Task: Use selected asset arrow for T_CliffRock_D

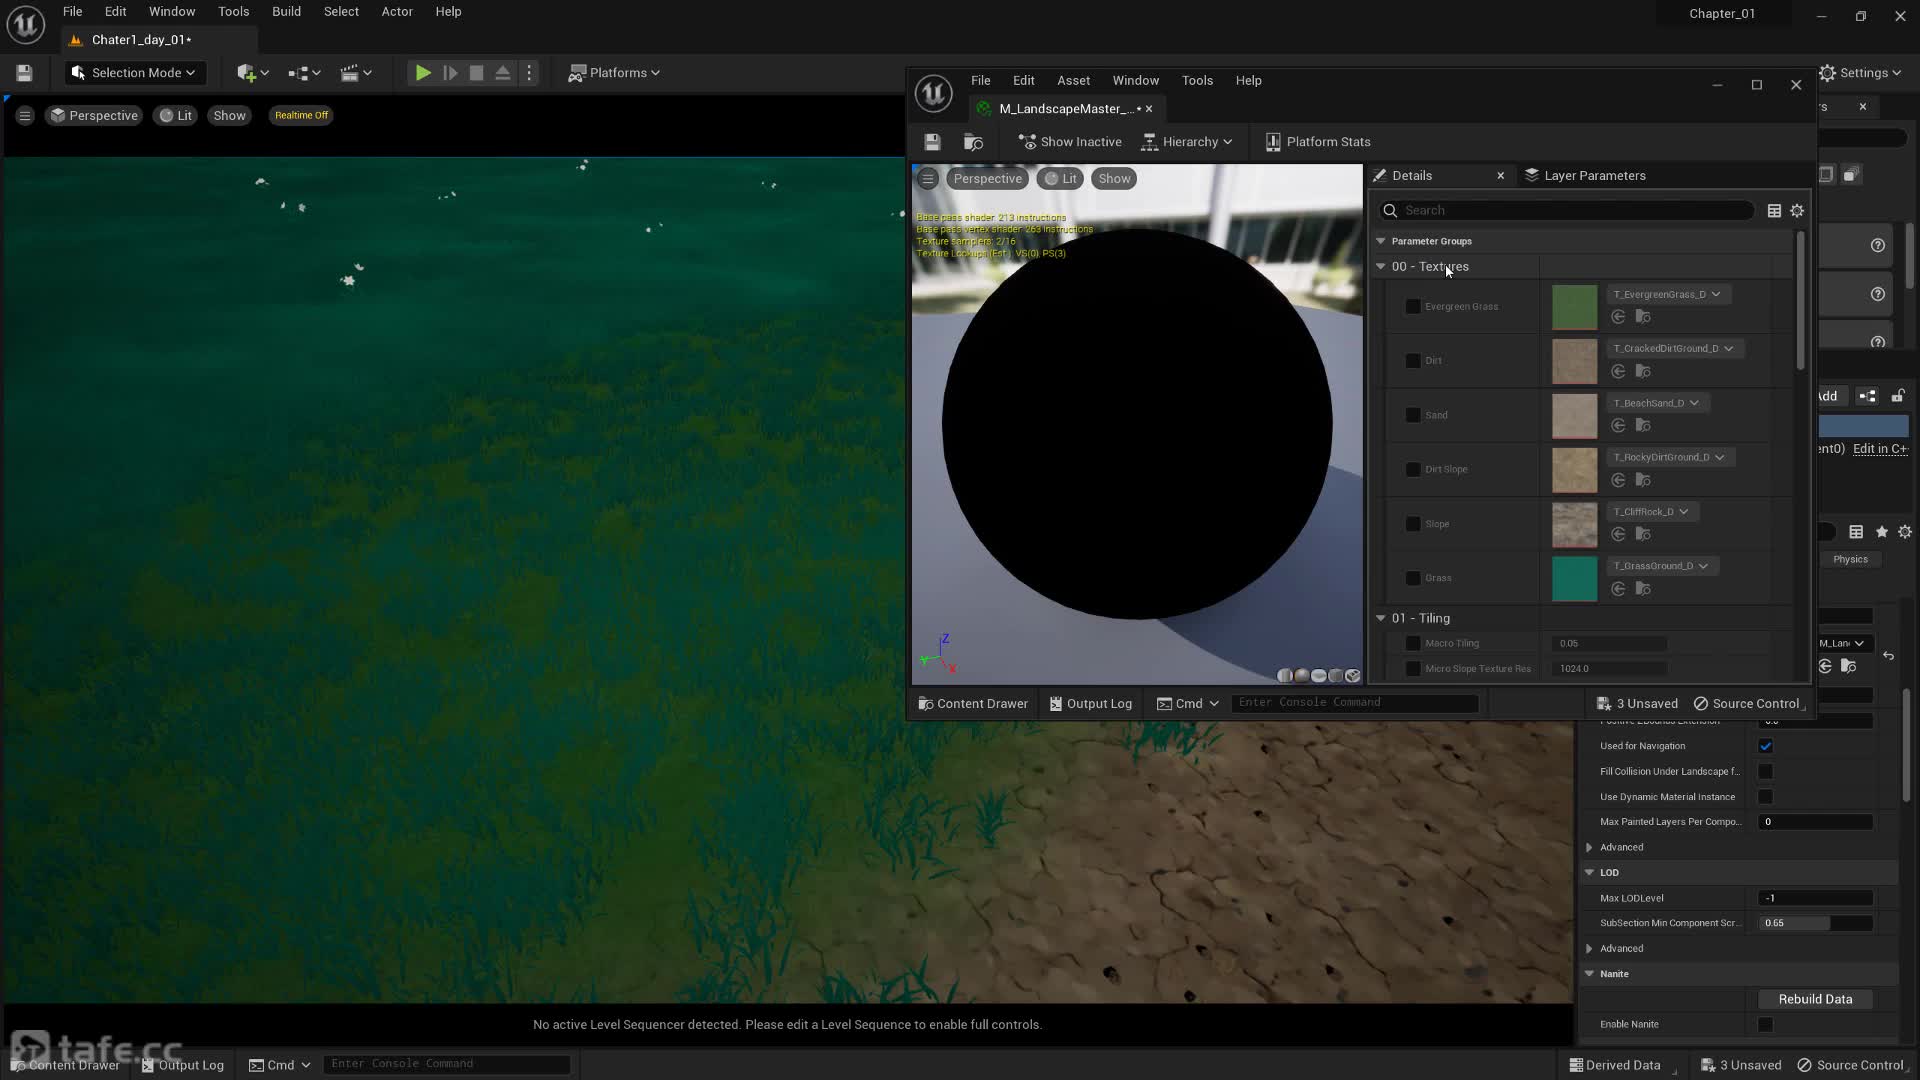Action: pyautogui.click(x=1618, y=535)
